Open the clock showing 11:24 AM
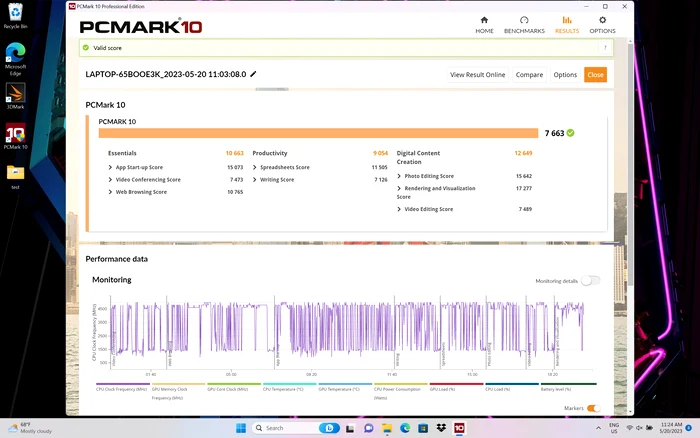This screenshot has height=438, width=700. (x=671, y=428)
